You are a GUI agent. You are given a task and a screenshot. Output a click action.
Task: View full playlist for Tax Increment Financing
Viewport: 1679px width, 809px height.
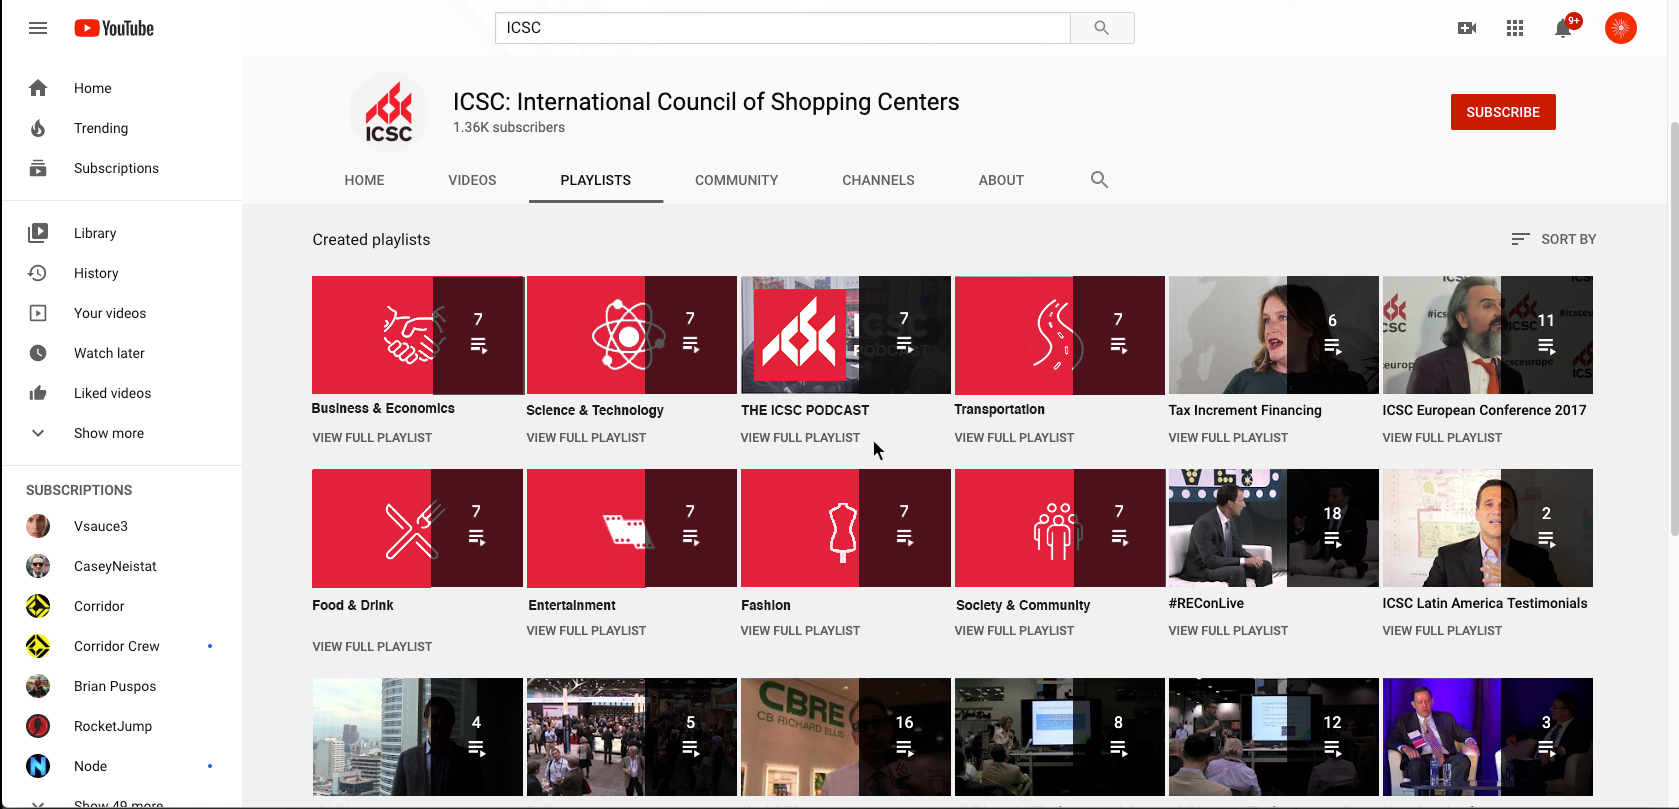[x=1228, y=438]
